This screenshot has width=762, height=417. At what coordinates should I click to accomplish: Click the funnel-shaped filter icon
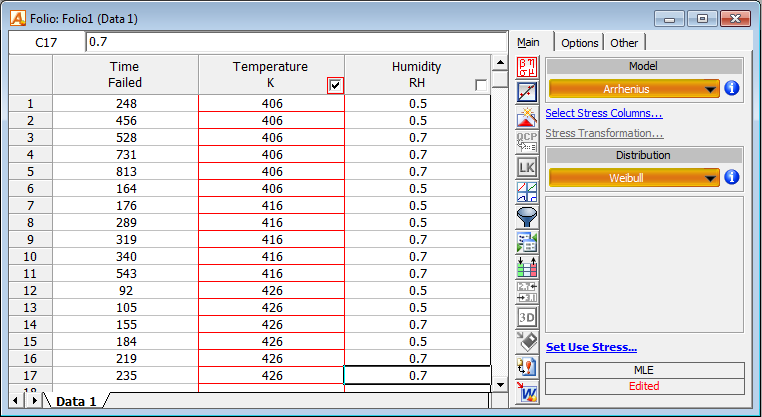click(x=527, y=217)
